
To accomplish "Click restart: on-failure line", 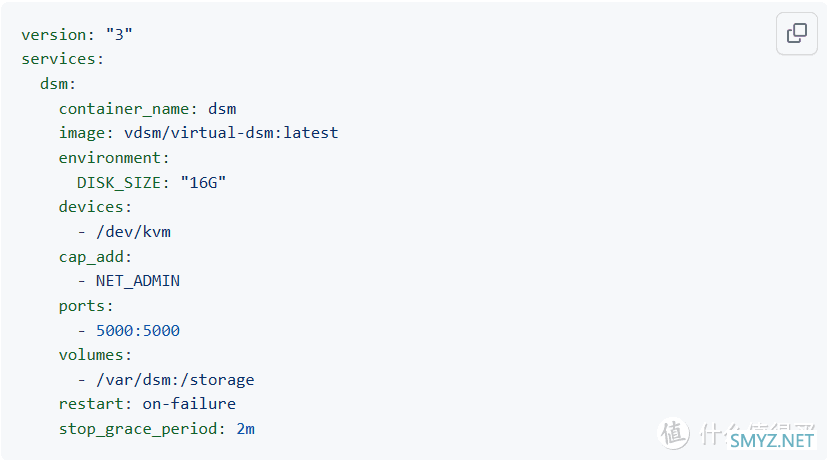I will tap(147, 404).
